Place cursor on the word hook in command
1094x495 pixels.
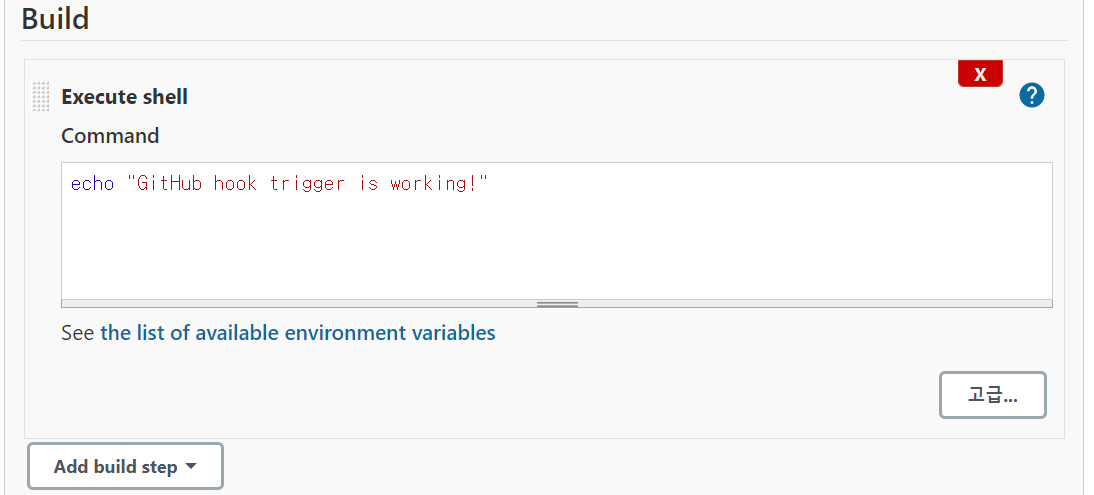click(x=235, y=184)
